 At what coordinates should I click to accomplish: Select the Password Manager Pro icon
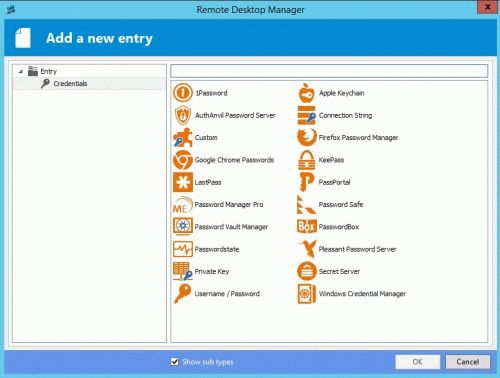click(183, 205)
